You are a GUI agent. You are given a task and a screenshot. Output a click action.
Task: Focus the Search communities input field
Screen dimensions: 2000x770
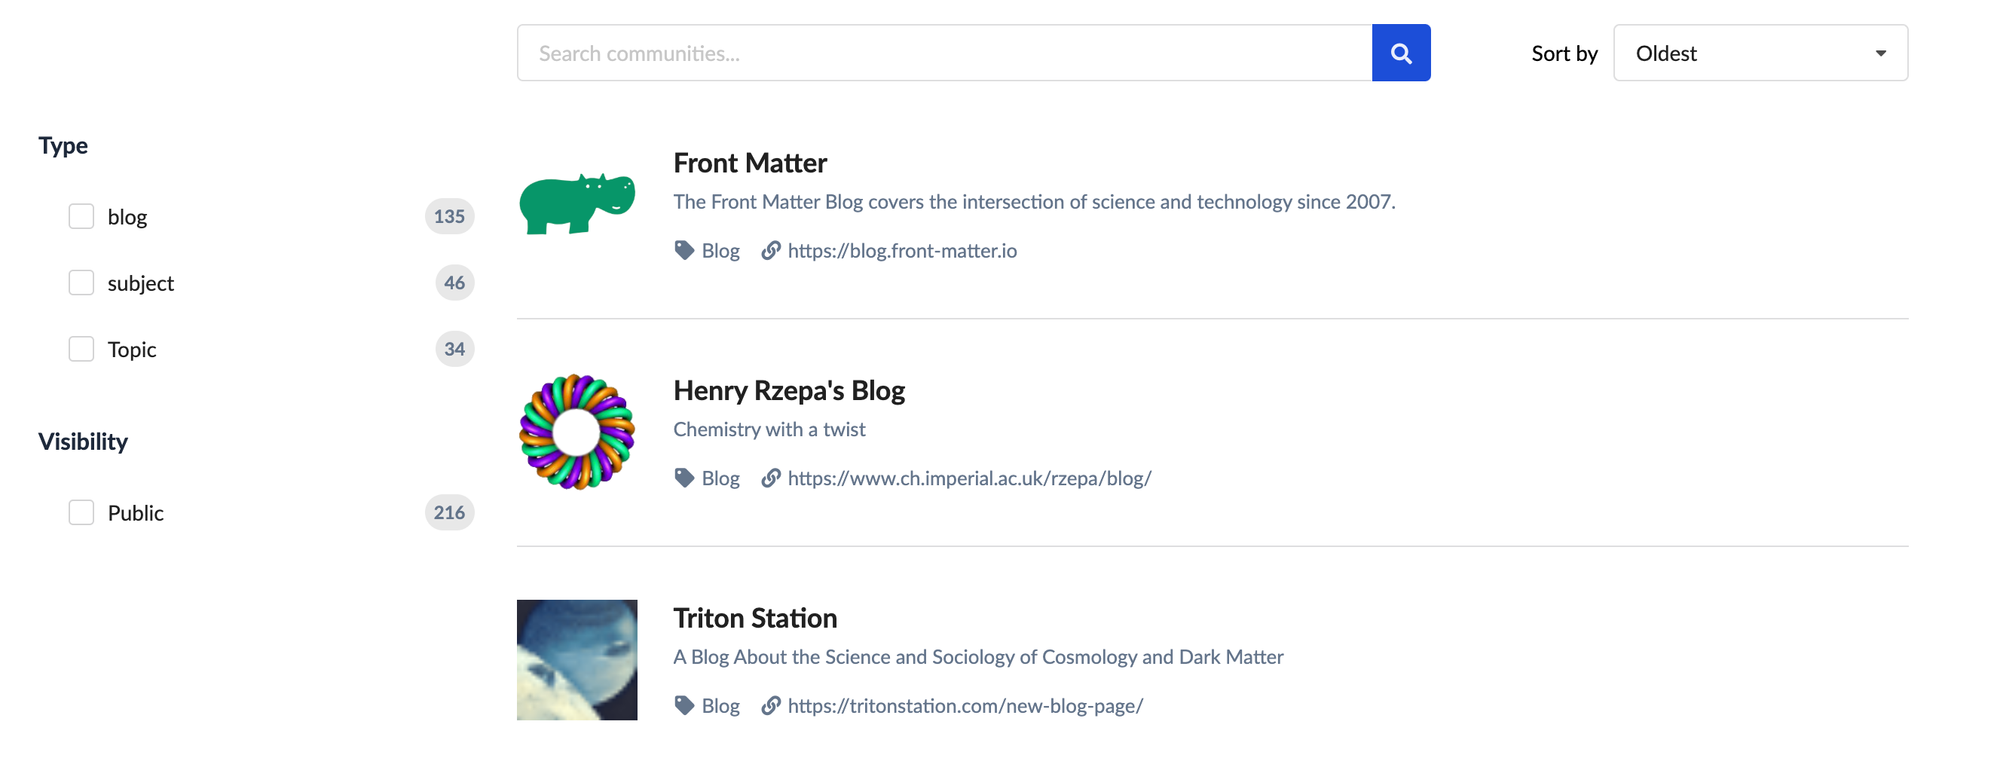tap(944, 53)
